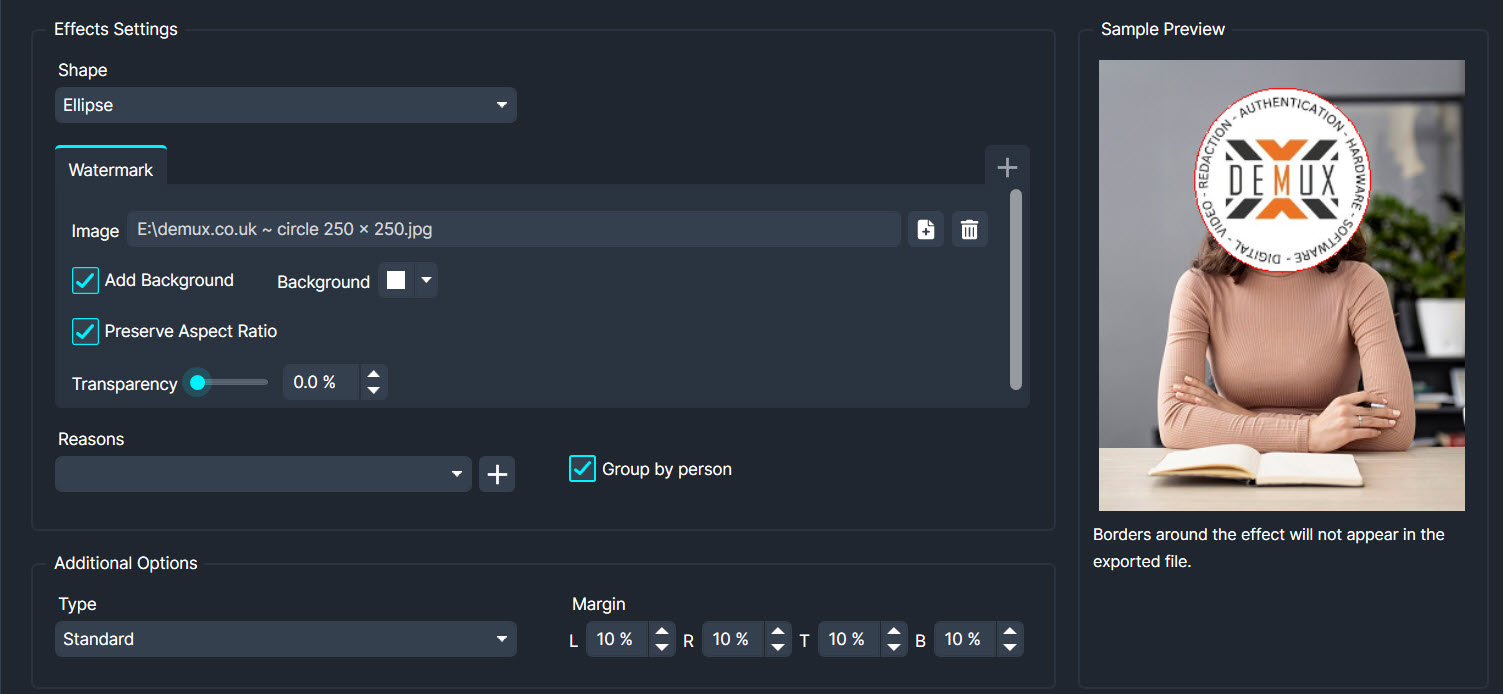Toggle the Group by person checkbox

click(x=582, y=468)
